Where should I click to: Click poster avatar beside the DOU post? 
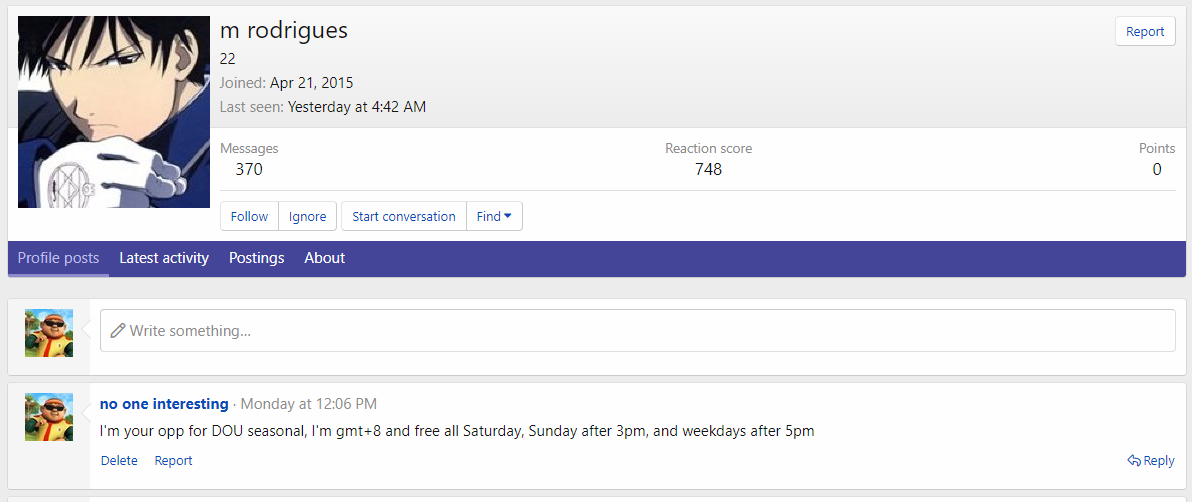point(49,417)
